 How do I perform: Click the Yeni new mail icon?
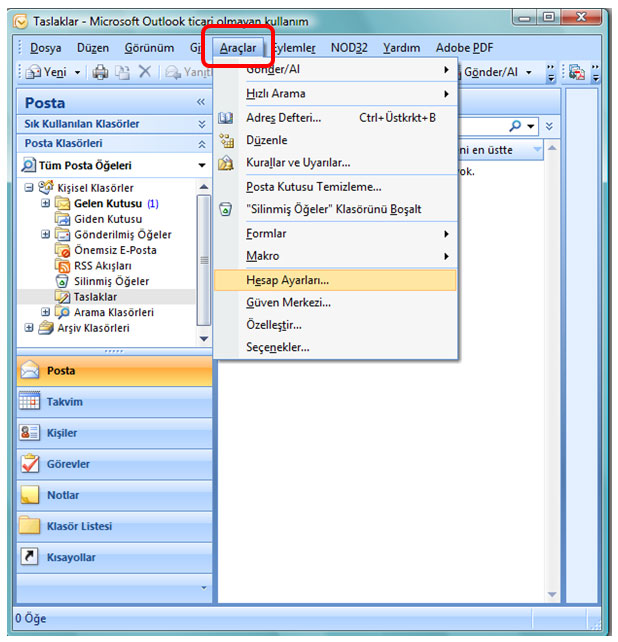(x=34, y=72)
